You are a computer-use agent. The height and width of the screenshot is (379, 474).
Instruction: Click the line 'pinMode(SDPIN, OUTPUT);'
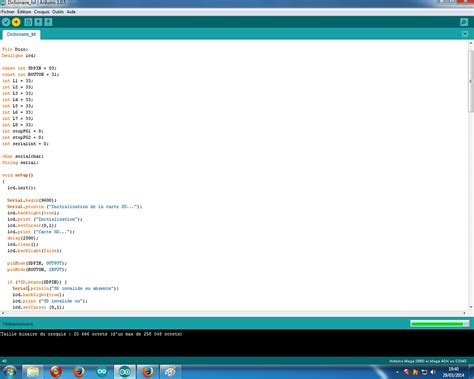(x=37, y=263)
